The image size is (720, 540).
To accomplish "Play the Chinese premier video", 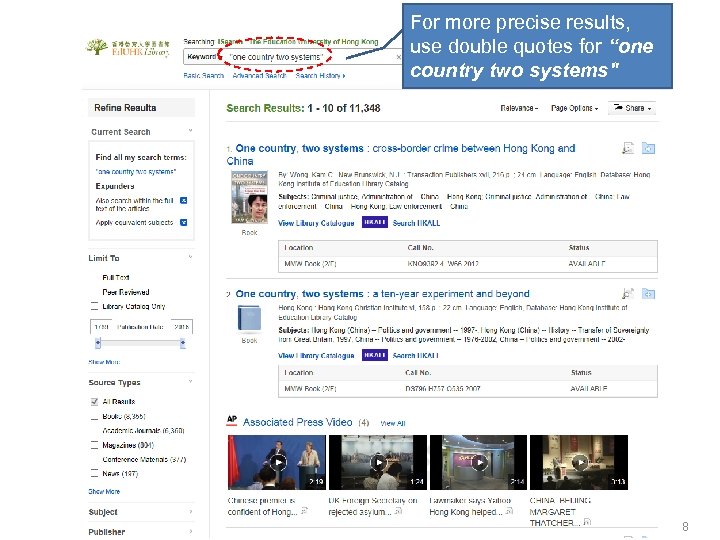I will pyautogui.click(x=277, y=462).
